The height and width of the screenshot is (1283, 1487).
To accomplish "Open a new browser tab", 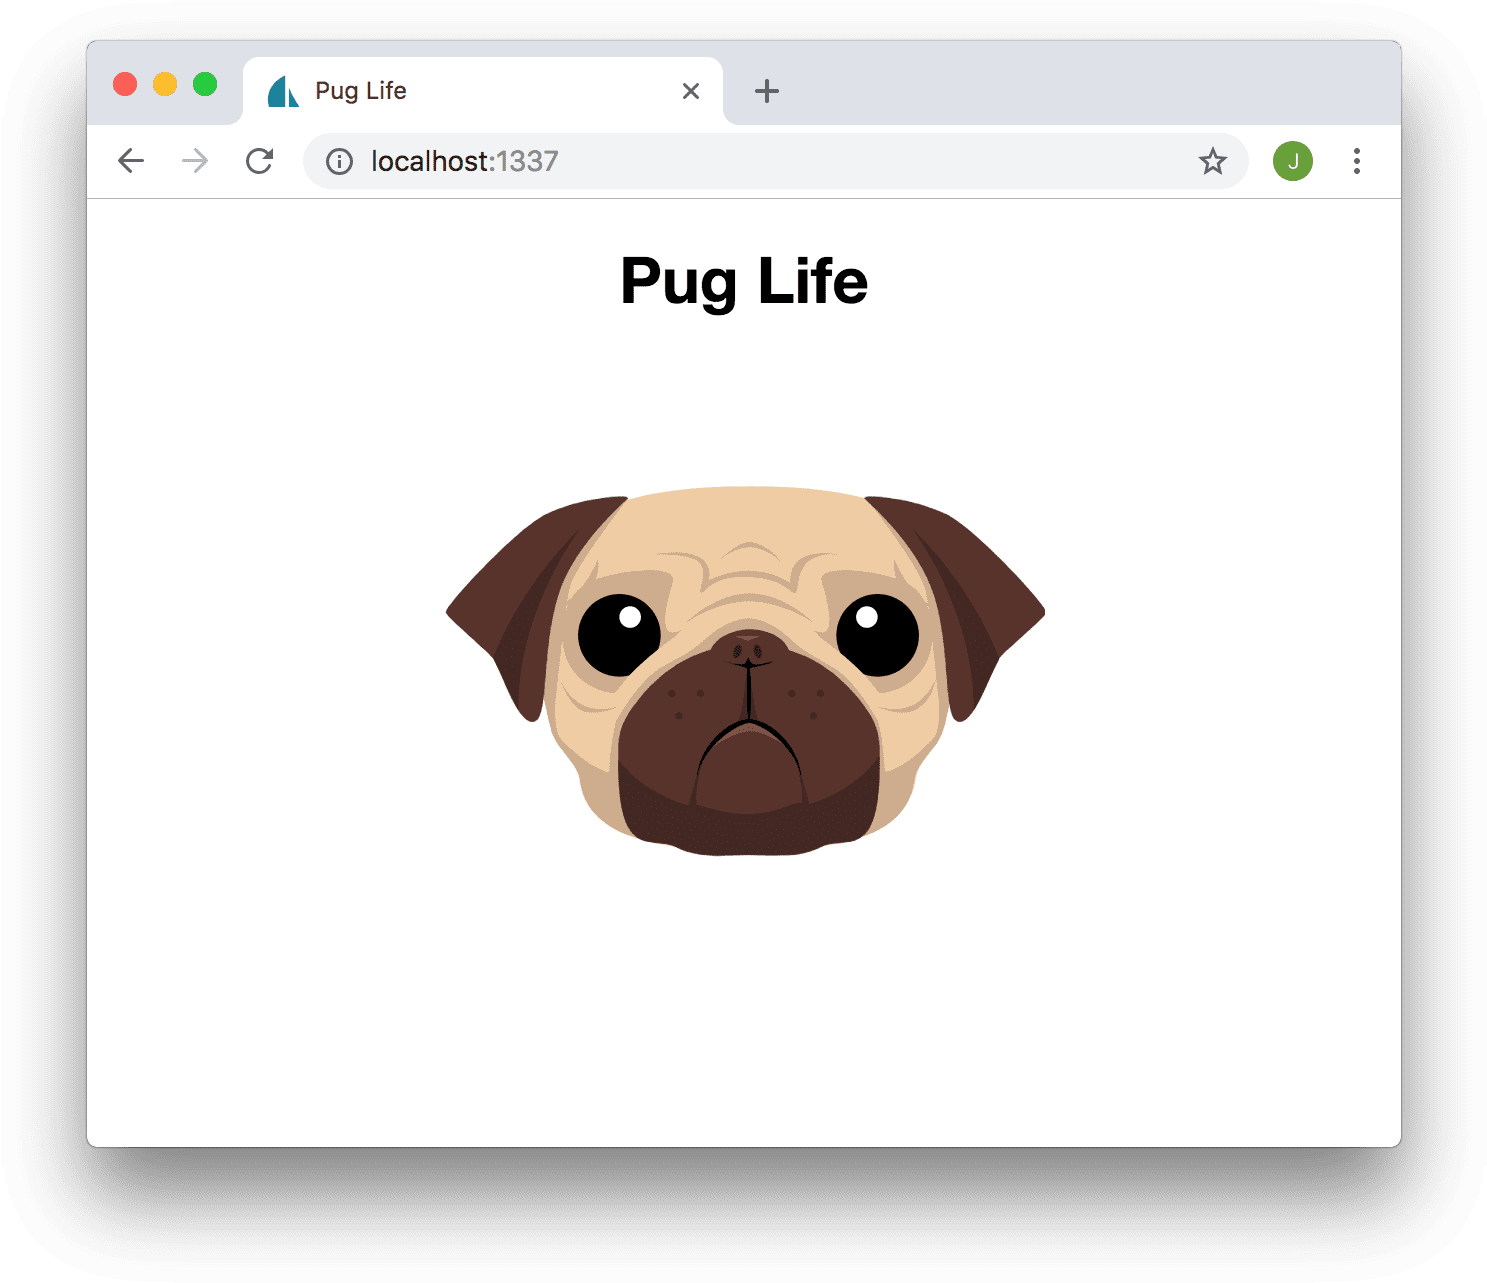I will [x=766, y=91].
